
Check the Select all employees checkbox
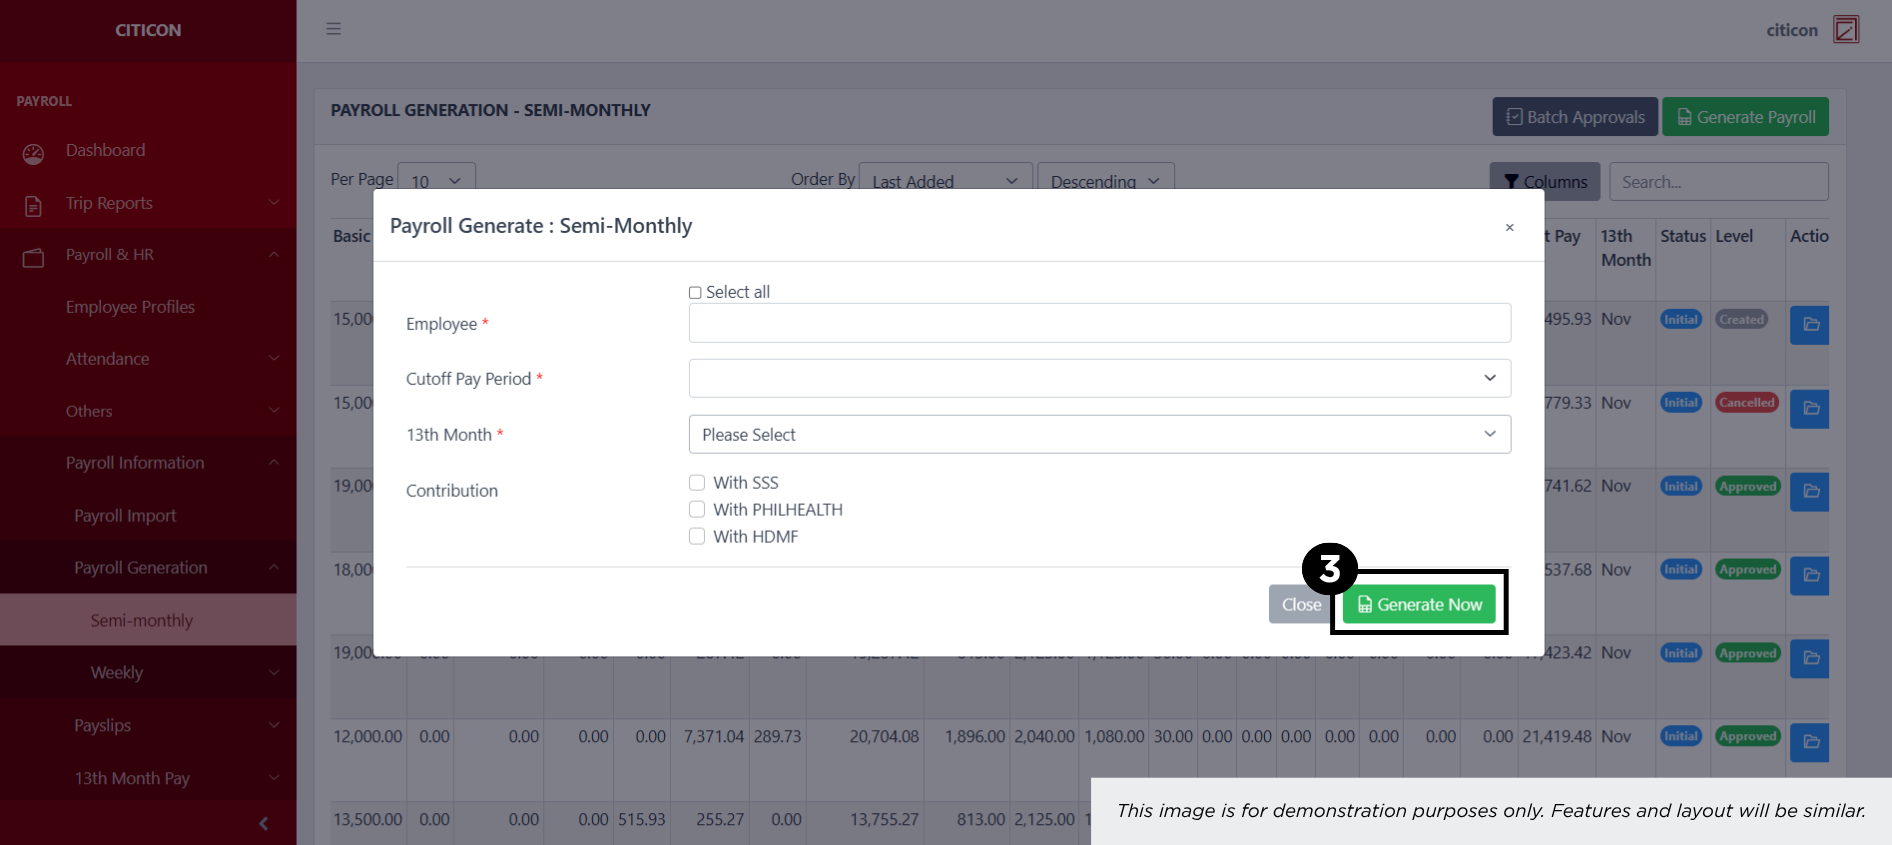coord(695,293)
